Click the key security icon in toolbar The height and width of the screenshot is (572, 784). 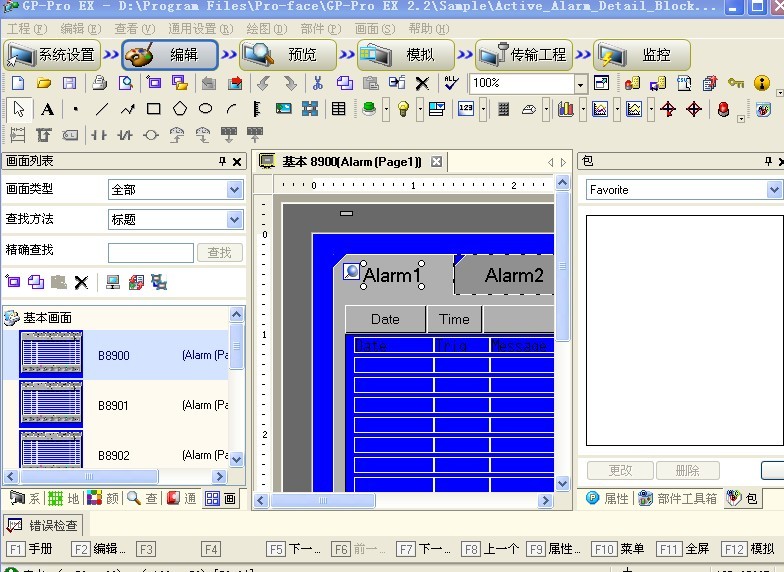click(x=736, y=83)
